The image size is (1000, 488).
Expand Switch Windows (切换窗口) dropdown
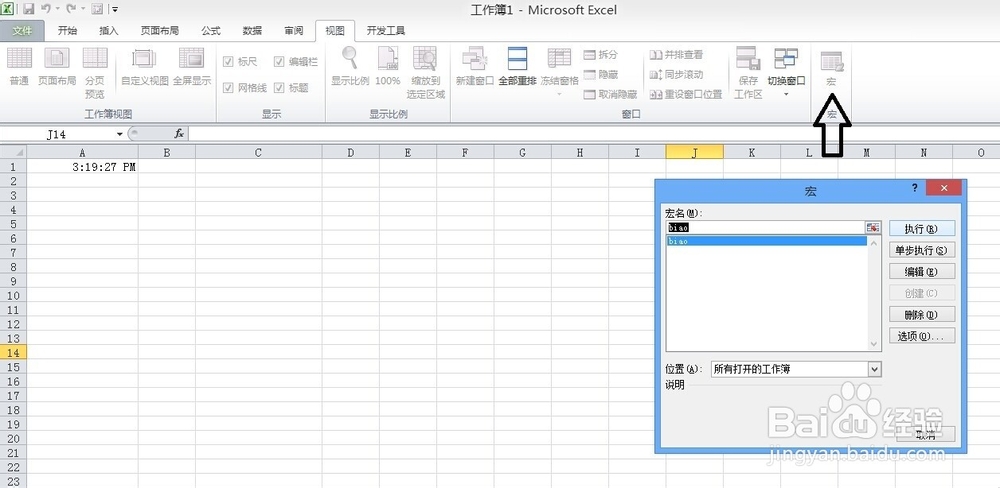click(786, 94)
